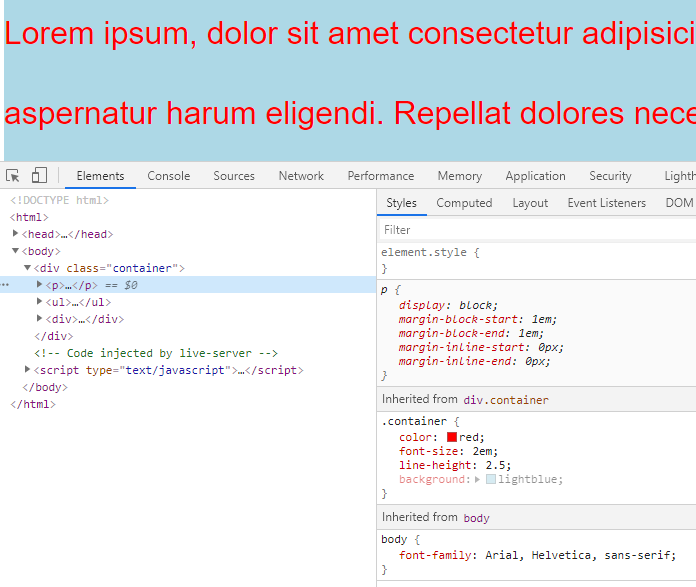Click the styles Filter input field
Viewport: 696px width, 587px height.
(536, 230)
